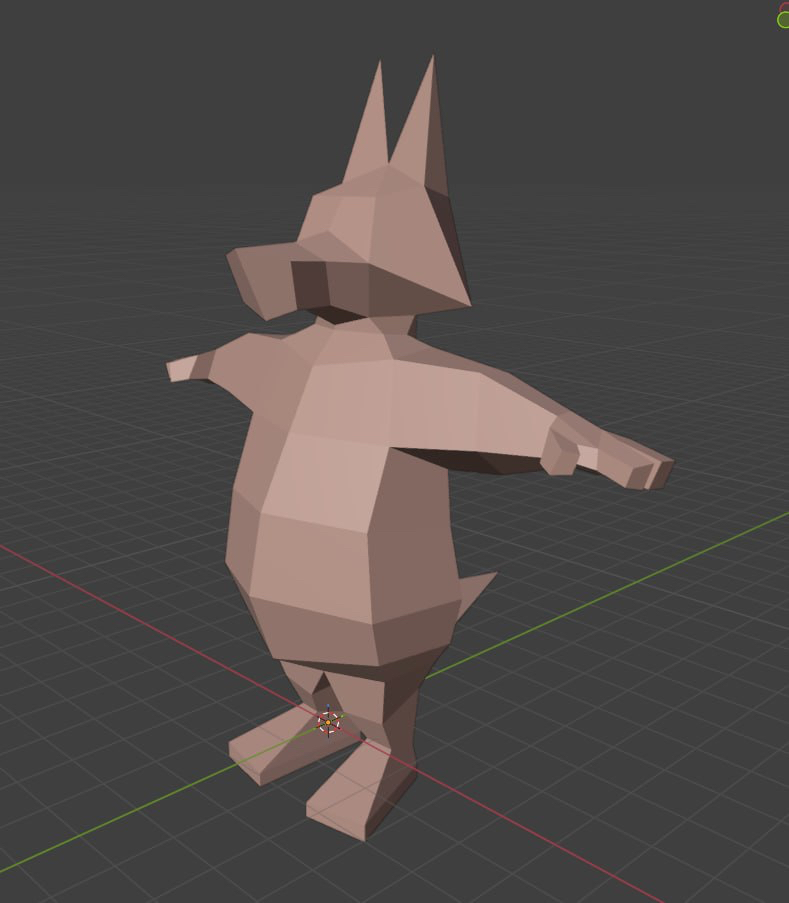The height and width of the screenshot is (903, 789).
Task: Click the red X-axis navigation gizmo circle
Action: pos(785,5)
